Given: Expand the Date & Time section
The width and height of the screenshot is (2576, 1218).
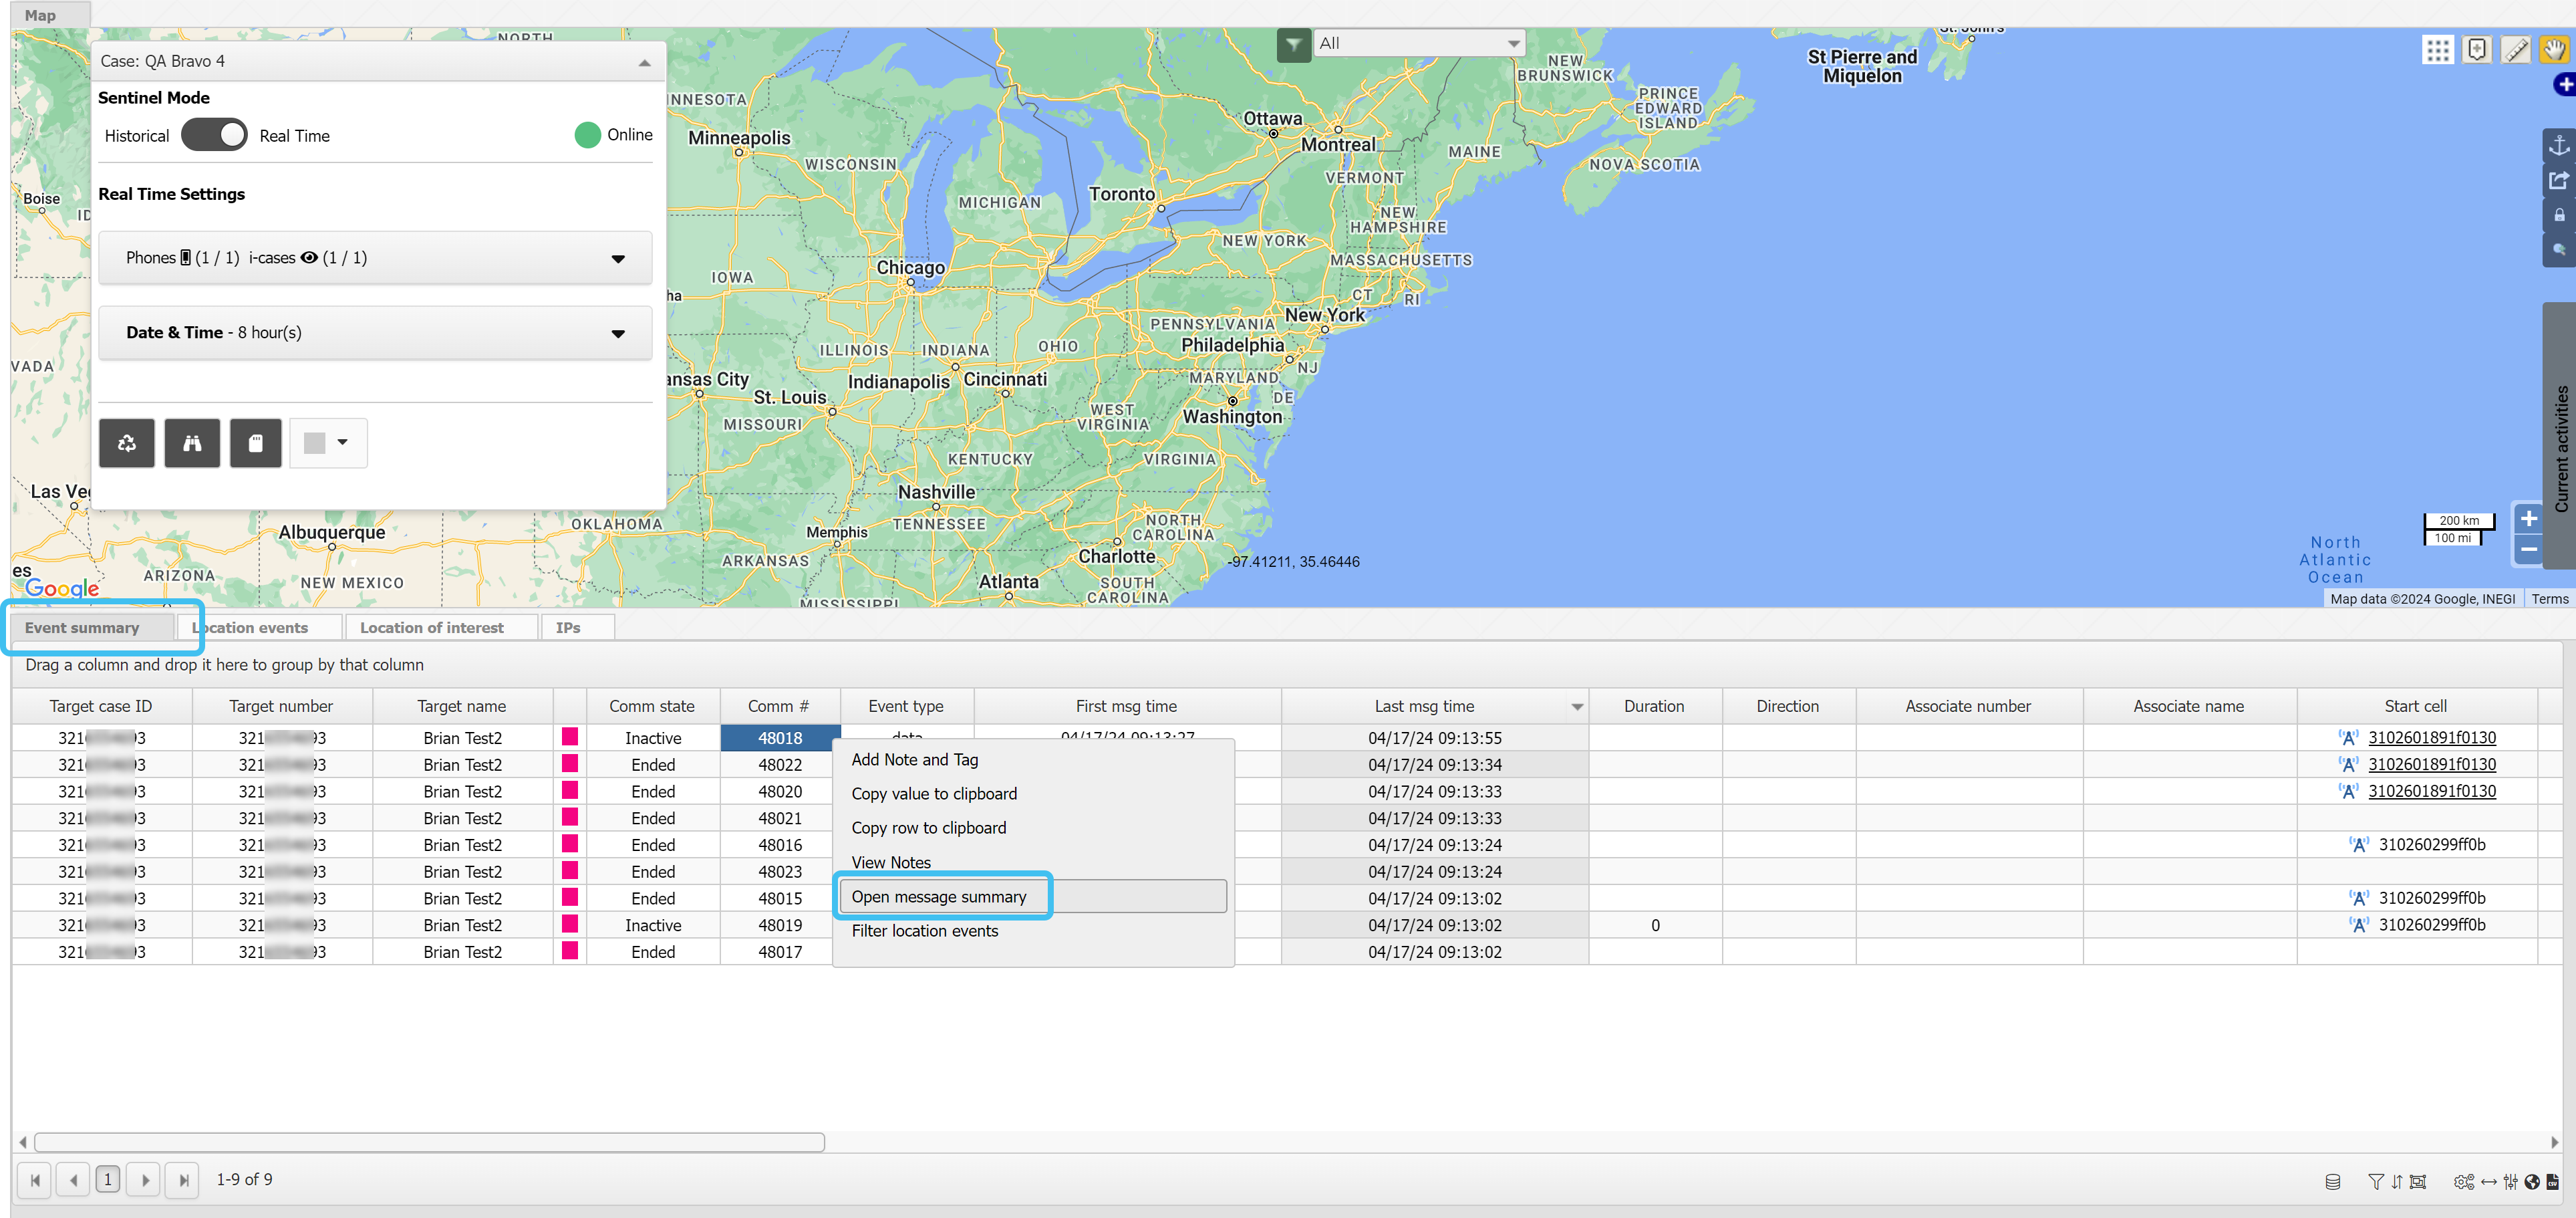Looking at the screenshot, I should [617, 334].
